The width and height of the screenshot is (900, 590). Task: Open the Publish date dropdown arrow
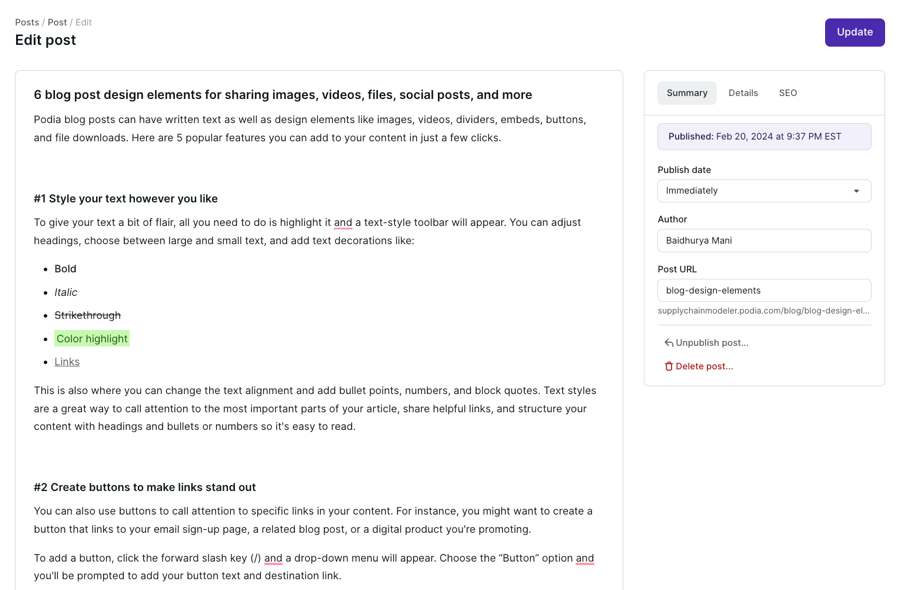pos(856,191)
